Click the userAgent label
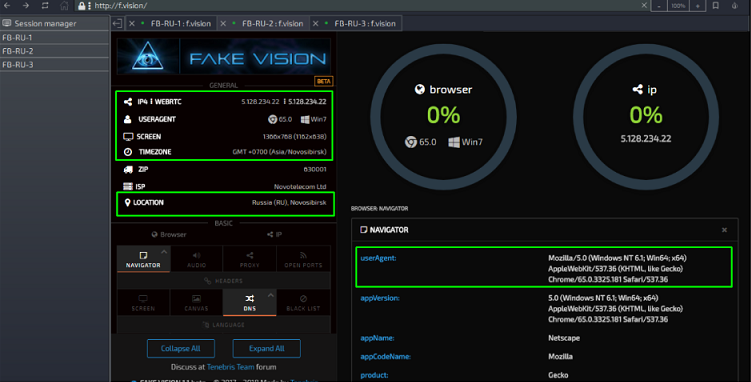The image size is (751, 382). click(x=378, y=258)
